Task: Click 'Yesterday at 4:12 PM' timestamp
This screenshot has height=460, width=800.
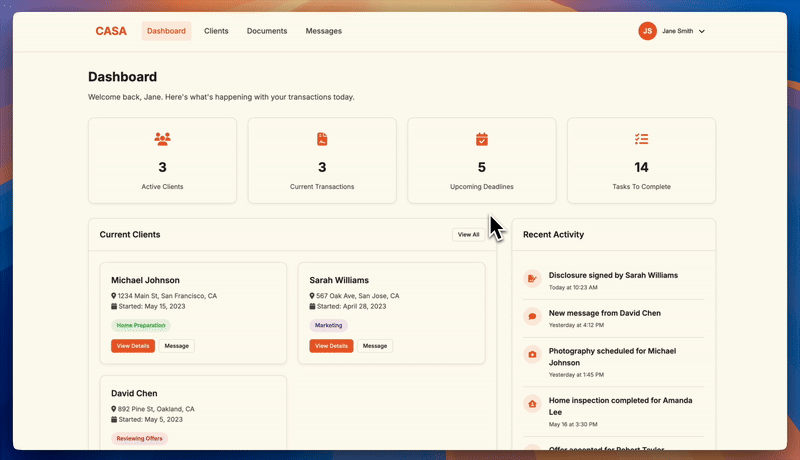Action: [x=576, y=325]
